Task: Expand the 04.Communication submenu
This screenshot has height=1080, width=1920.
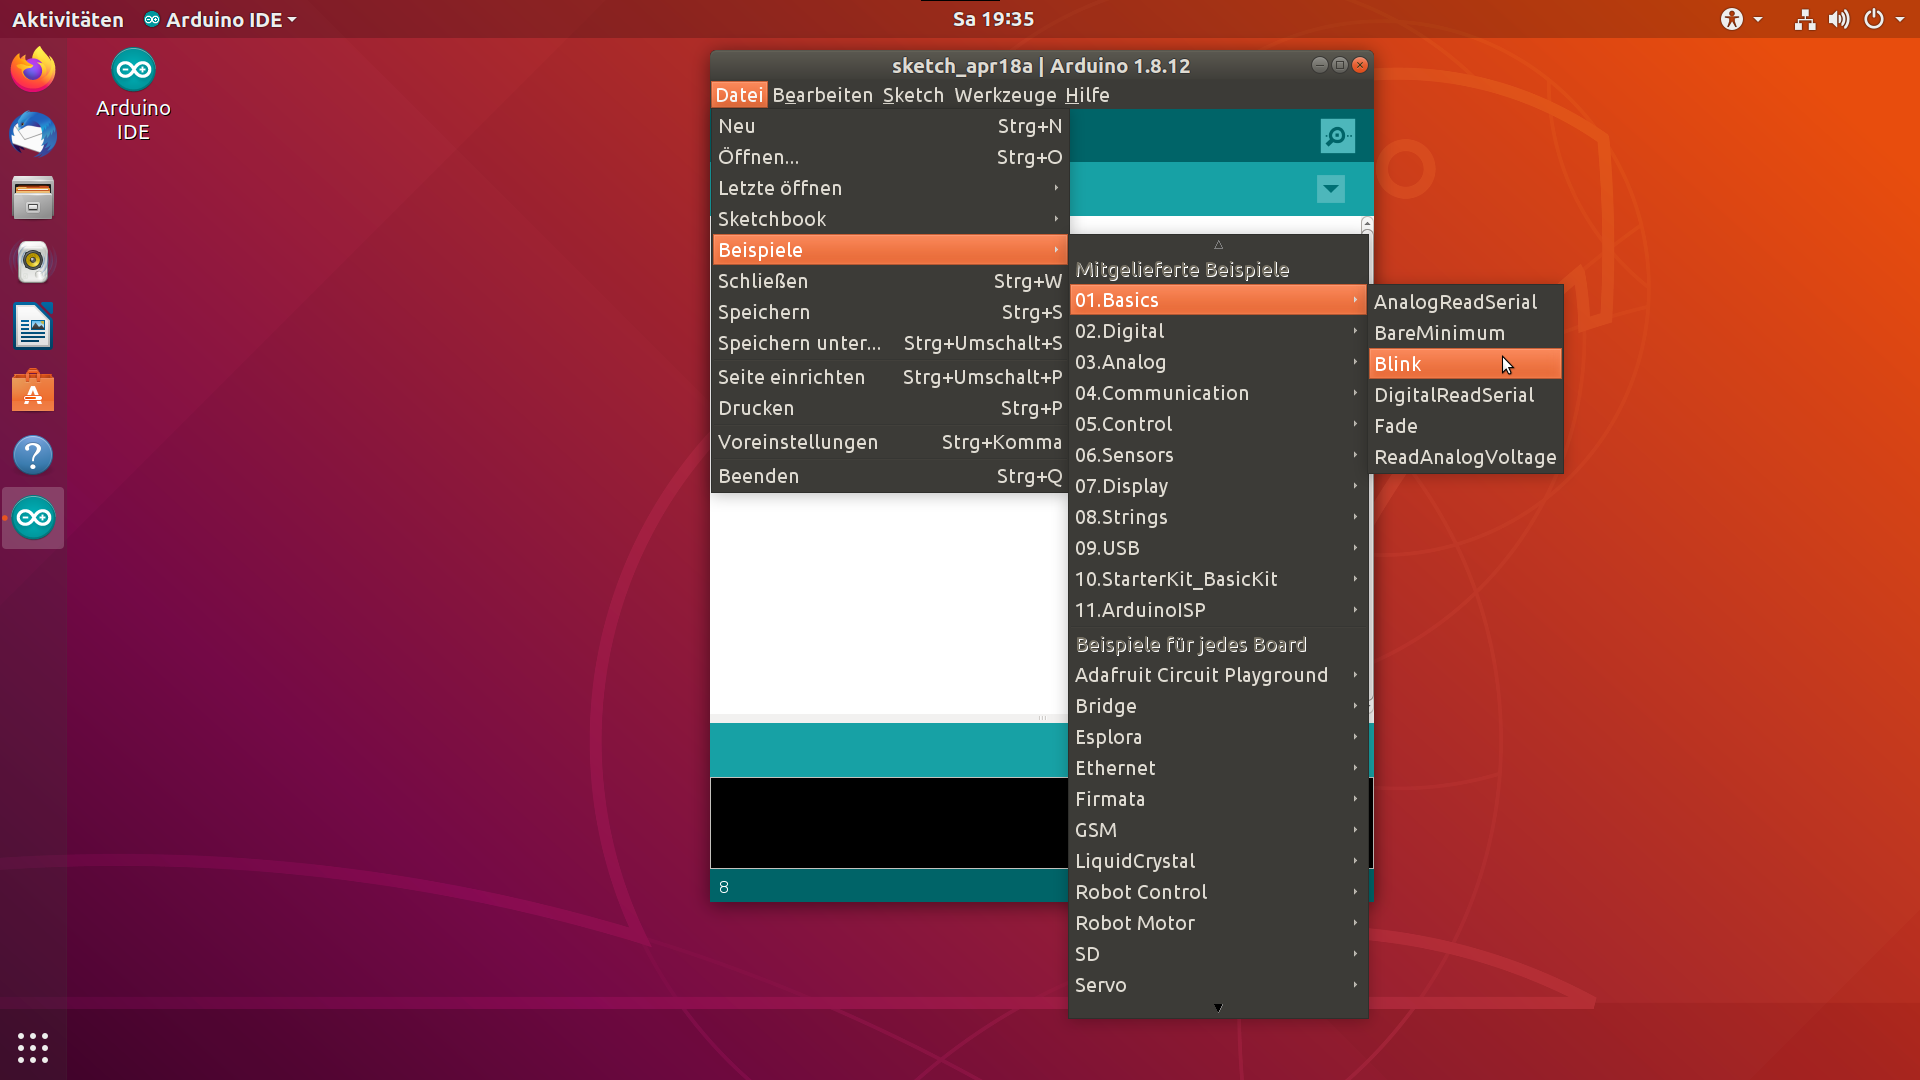Action: coord(1218,393)
